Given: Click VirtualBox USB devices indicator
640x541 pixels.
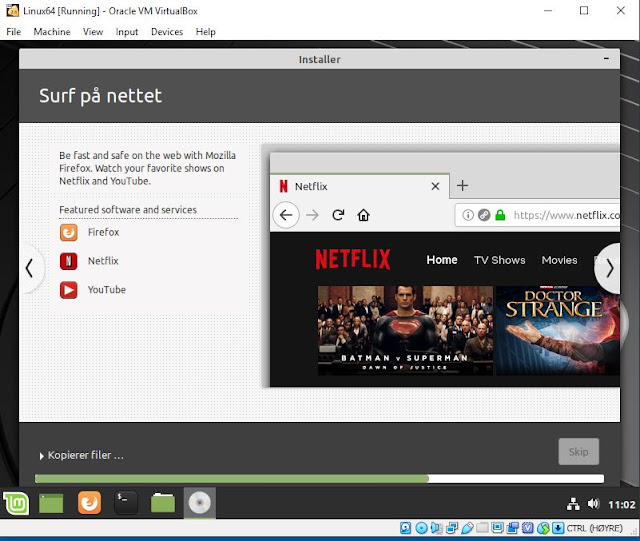Looking at the screenshot, I should [467, 528].
